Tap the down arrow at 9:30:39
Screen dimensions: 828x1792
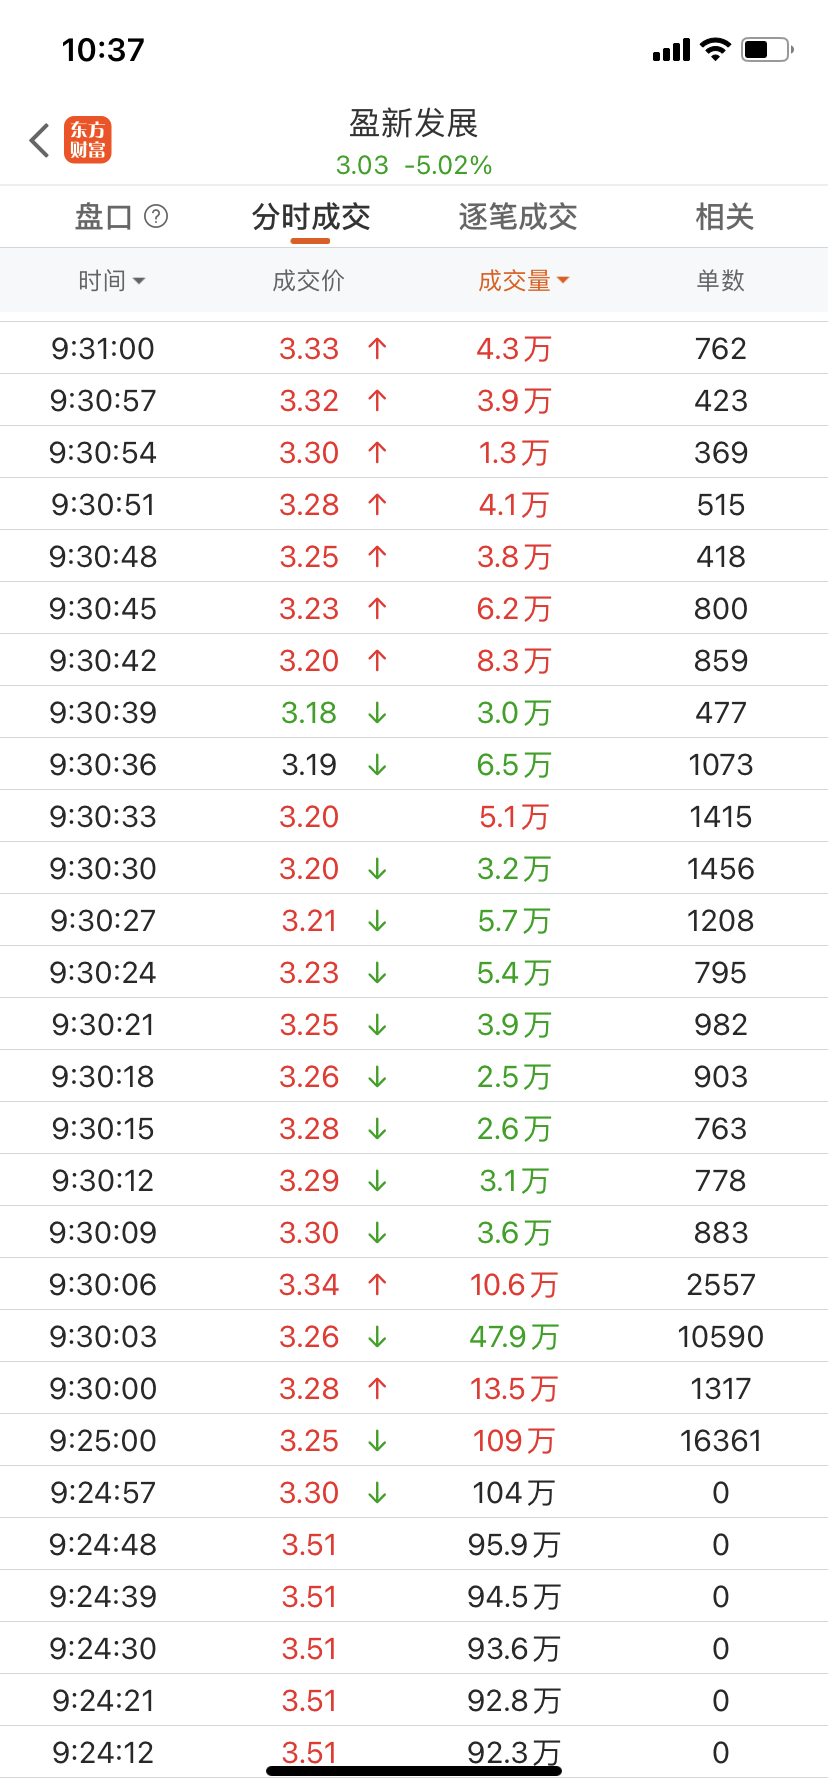click(377, 713)
